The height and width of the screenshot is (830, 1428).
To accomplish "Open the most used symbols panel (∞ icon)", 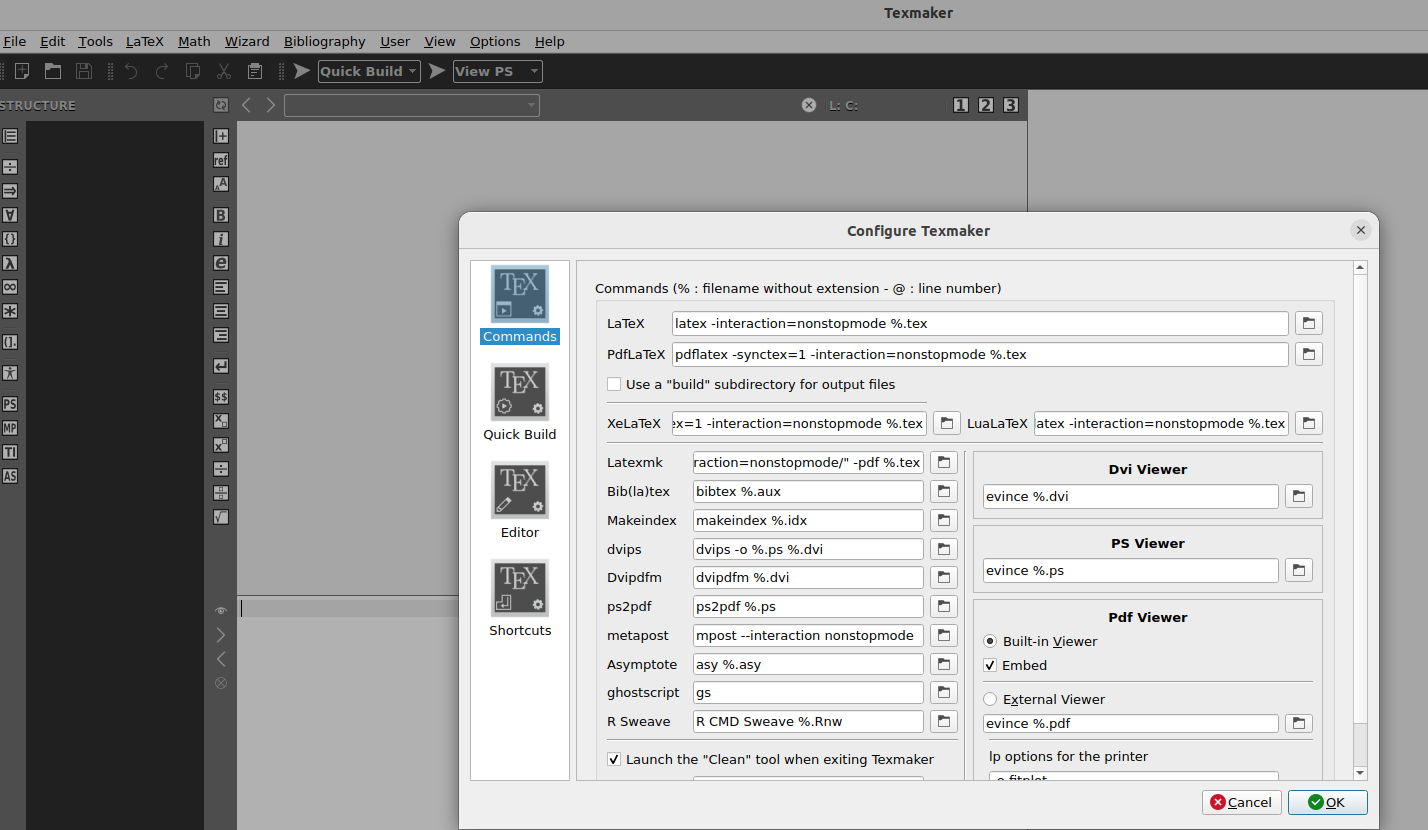I will (x=10, y=287).
